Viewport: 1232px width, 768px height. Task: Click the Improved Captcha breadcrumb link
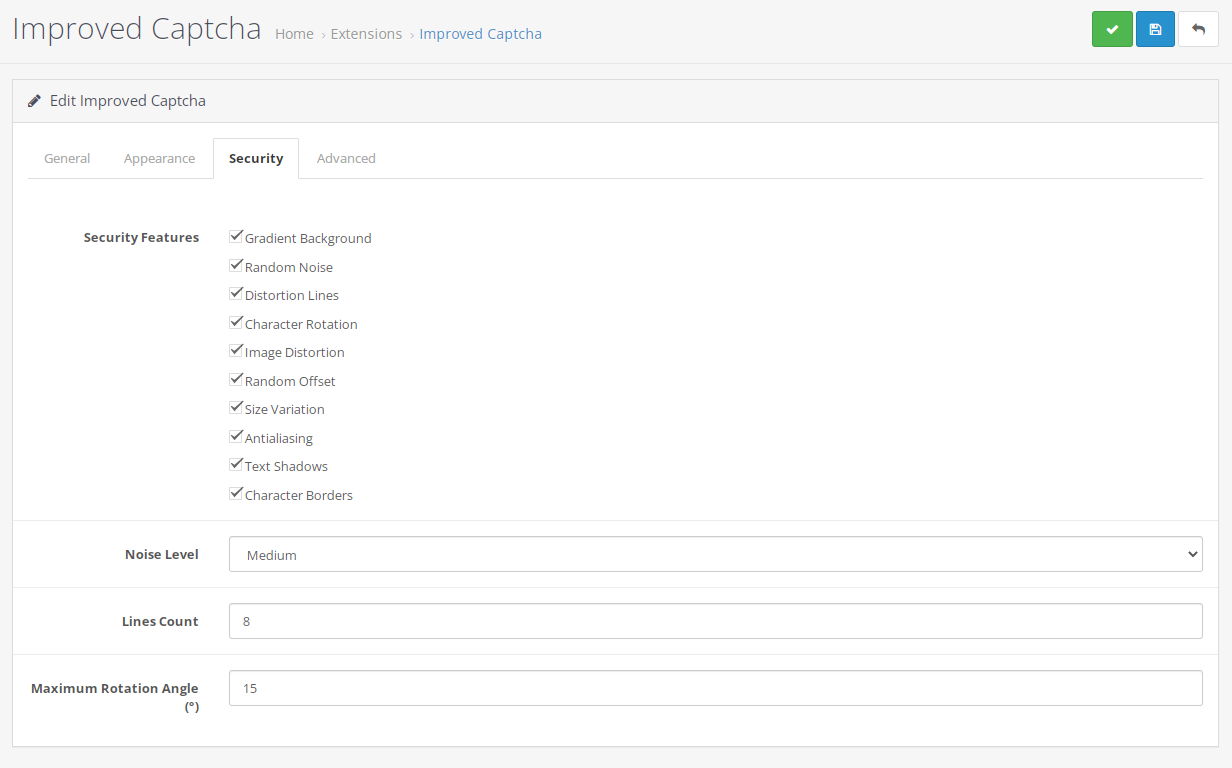[480, 34]
